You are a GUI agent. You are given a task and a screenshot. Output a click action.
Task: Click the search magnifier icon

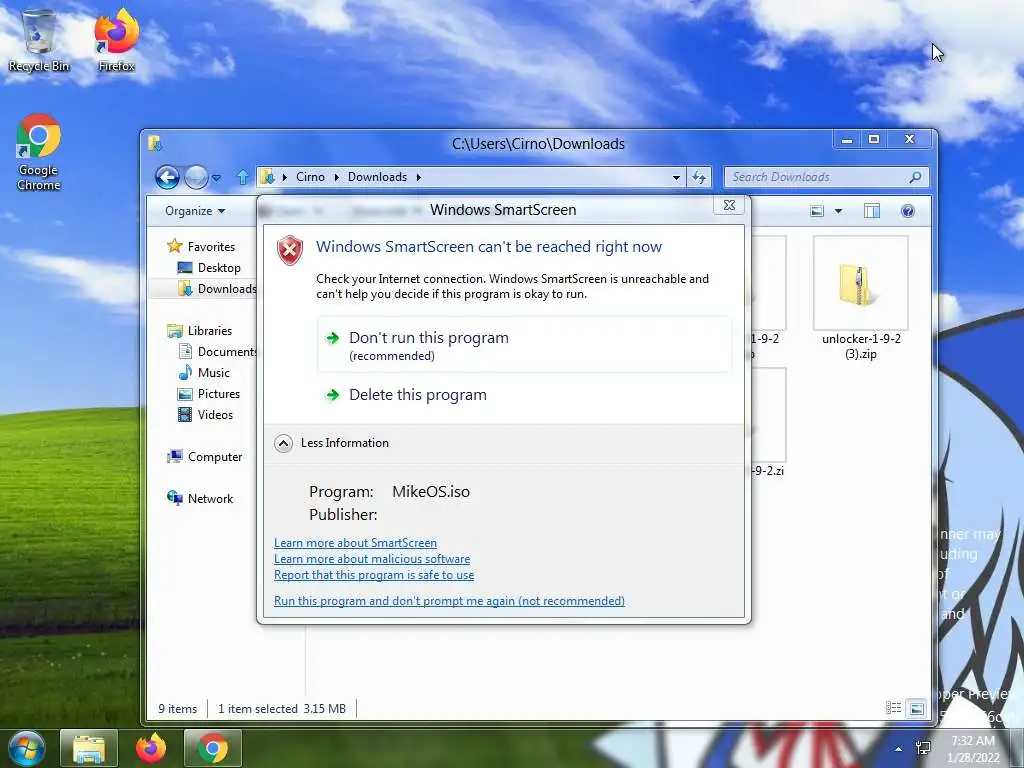pyautogui.click(x=916, y=177)
